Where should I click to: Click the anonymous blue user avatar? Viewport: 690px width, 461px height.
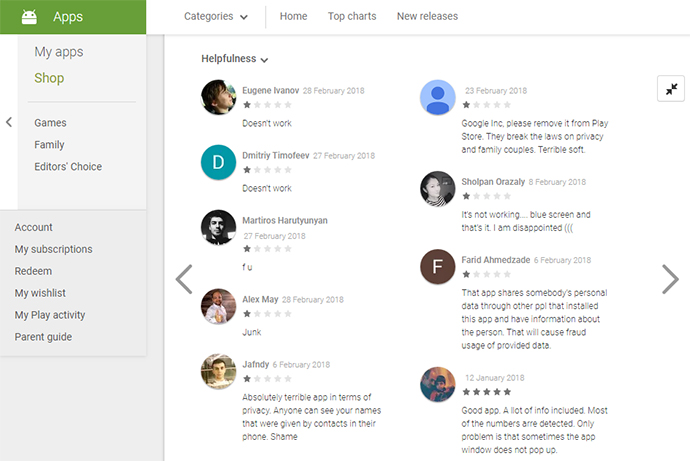pyautogui.click(x=438, y=97)
